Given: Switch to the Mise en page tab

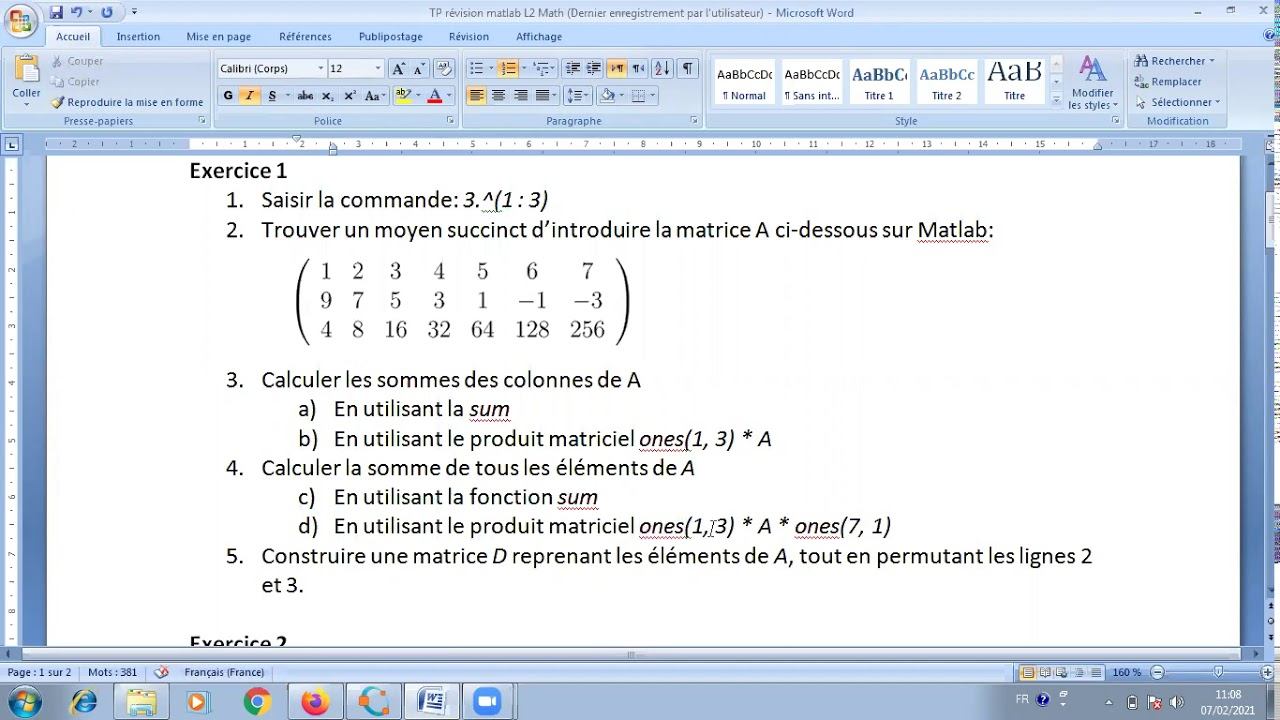Looking at the screenshot, I should click(x=218, y=36).
